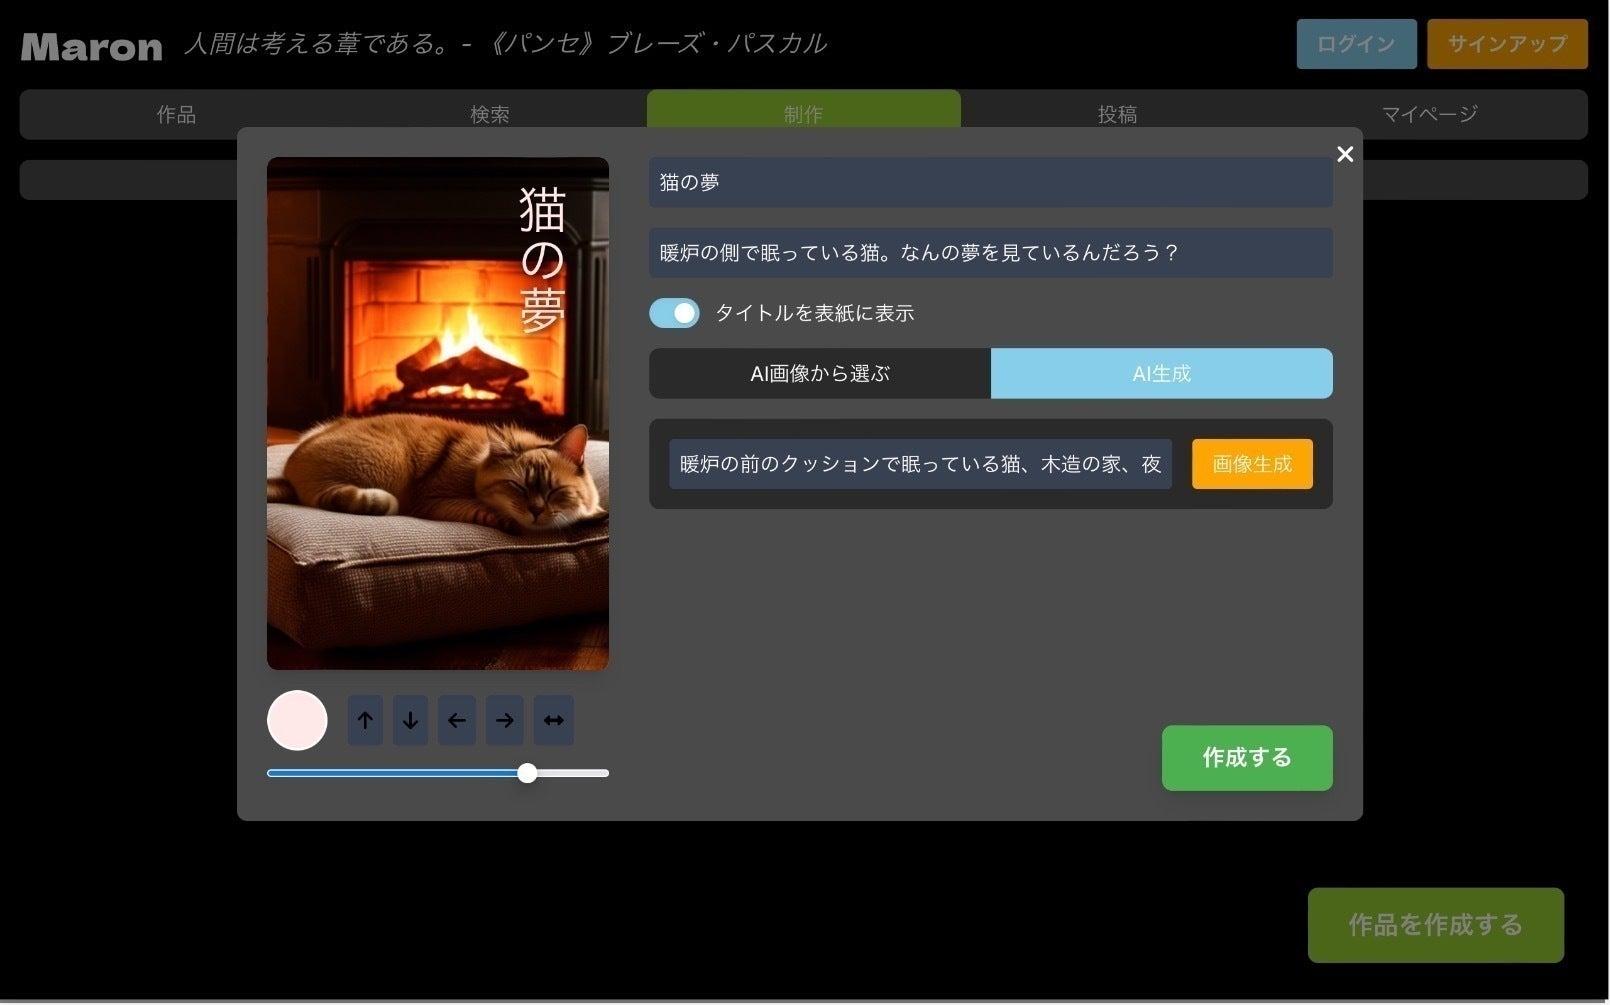Screen dimensions: 1610x1005
Task: Close the cover creation dialog
Action: (x=1344, y=154)
